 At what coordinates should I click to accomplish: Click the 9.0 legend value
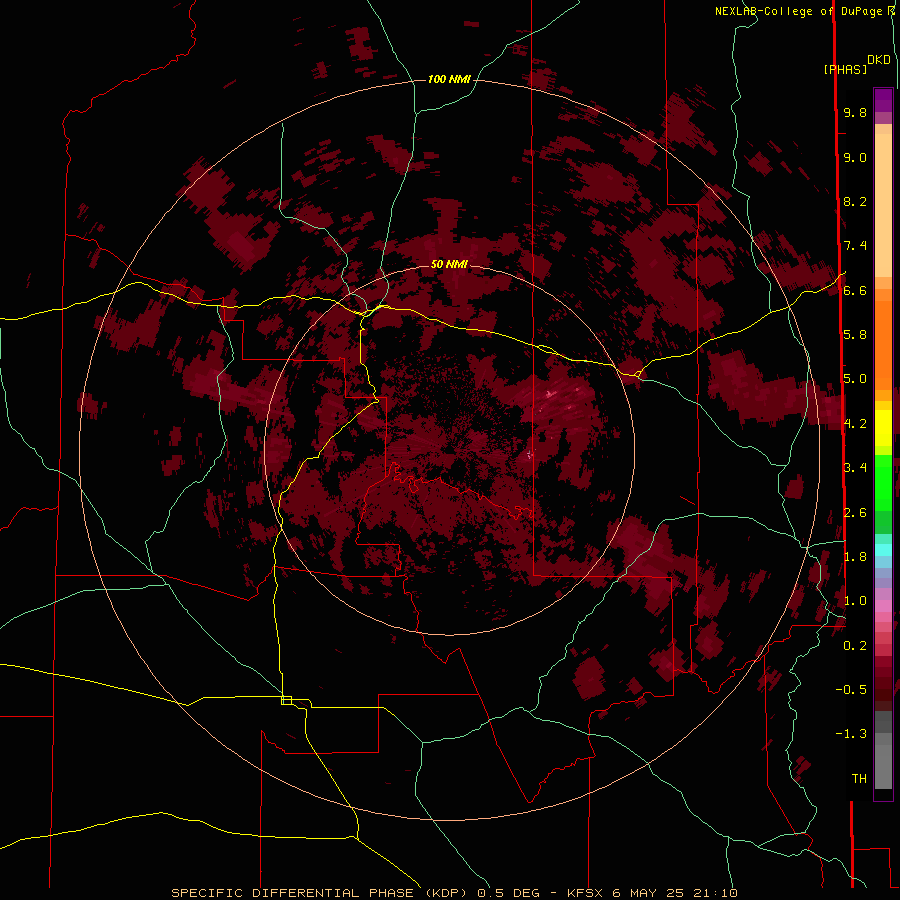point(855,157)
